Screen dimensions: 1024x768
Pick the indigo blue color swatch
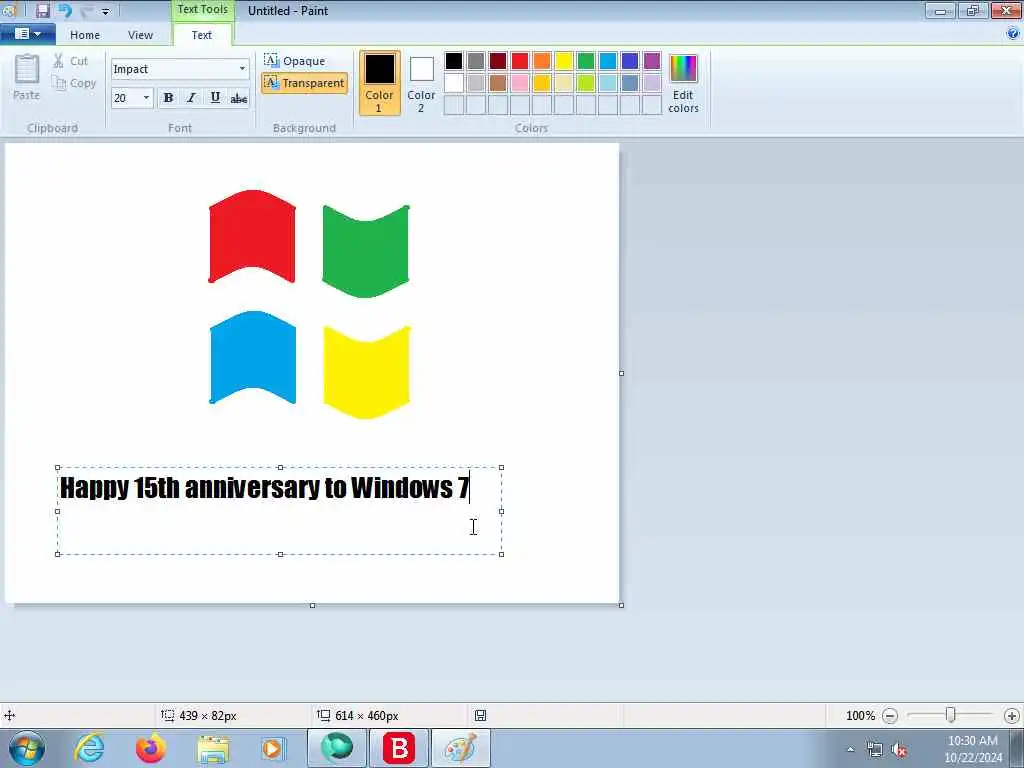tap(630, 61)
